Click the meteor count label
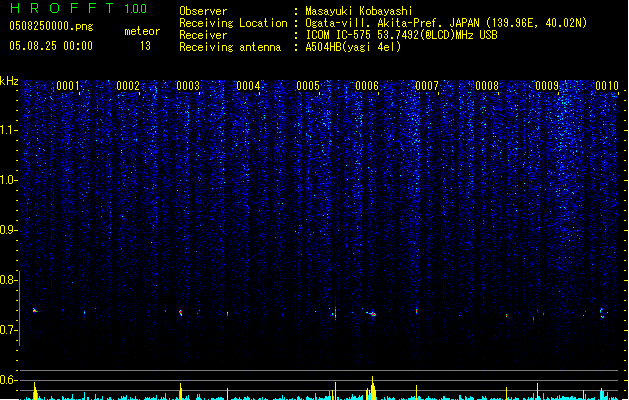This screenshot has height=400, width=629. (x=142, y=31)
